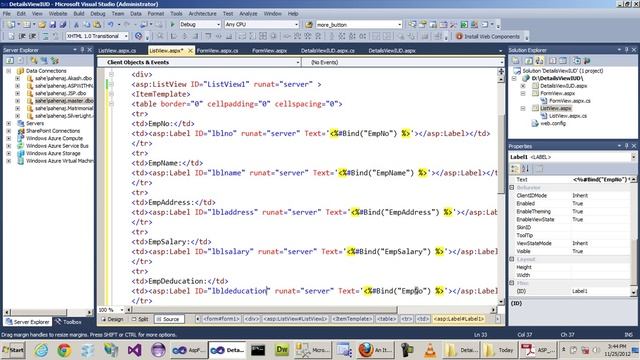Expand the SharePoint Connections node
Viewport: 640px width, 360px height.
[9, 131]
